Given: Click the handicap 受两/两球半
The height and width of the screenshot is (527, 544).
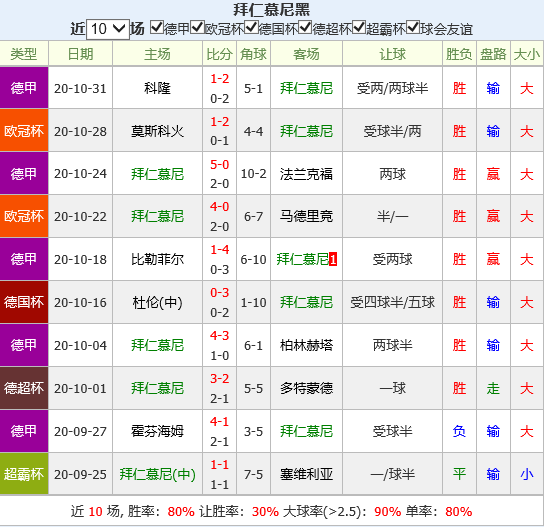Looking at the screenshot, I should 392,88.
